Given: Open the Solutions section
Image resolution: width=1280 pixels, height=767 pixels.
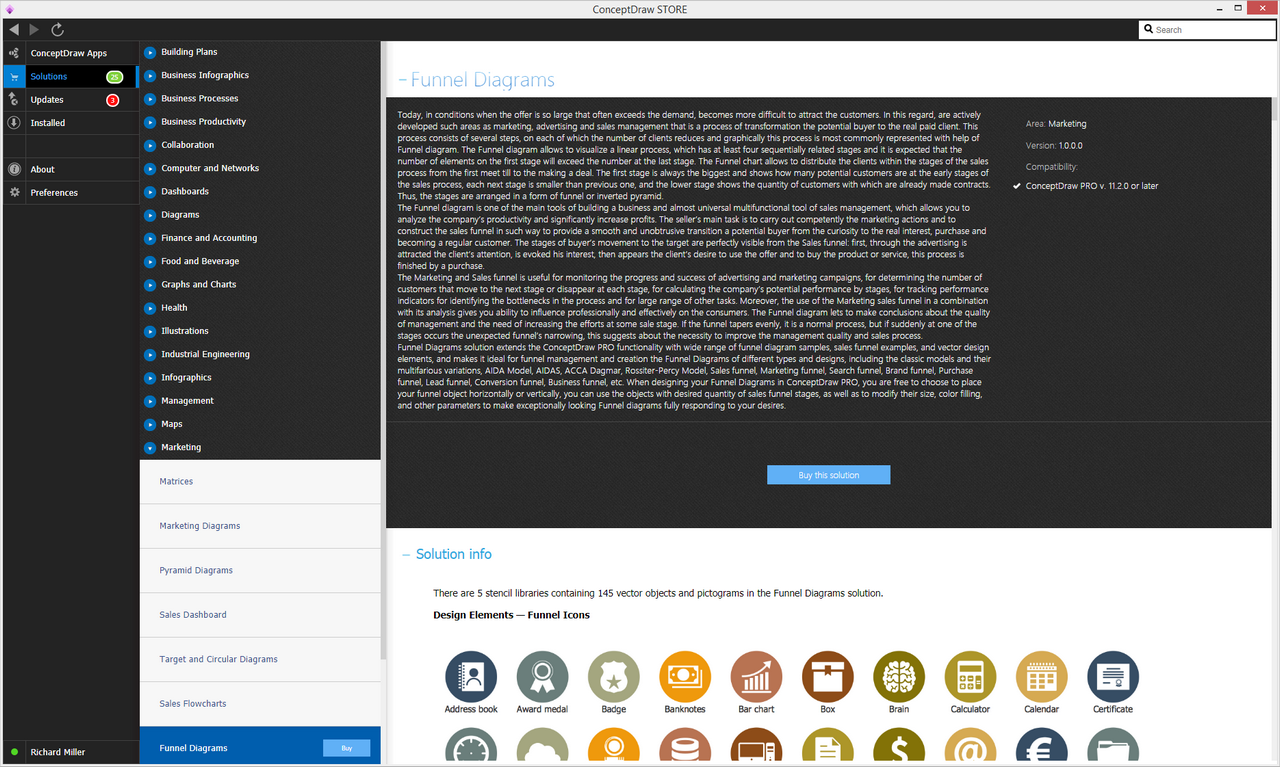Looking at the screenshot, I should [x=70, y=76].
